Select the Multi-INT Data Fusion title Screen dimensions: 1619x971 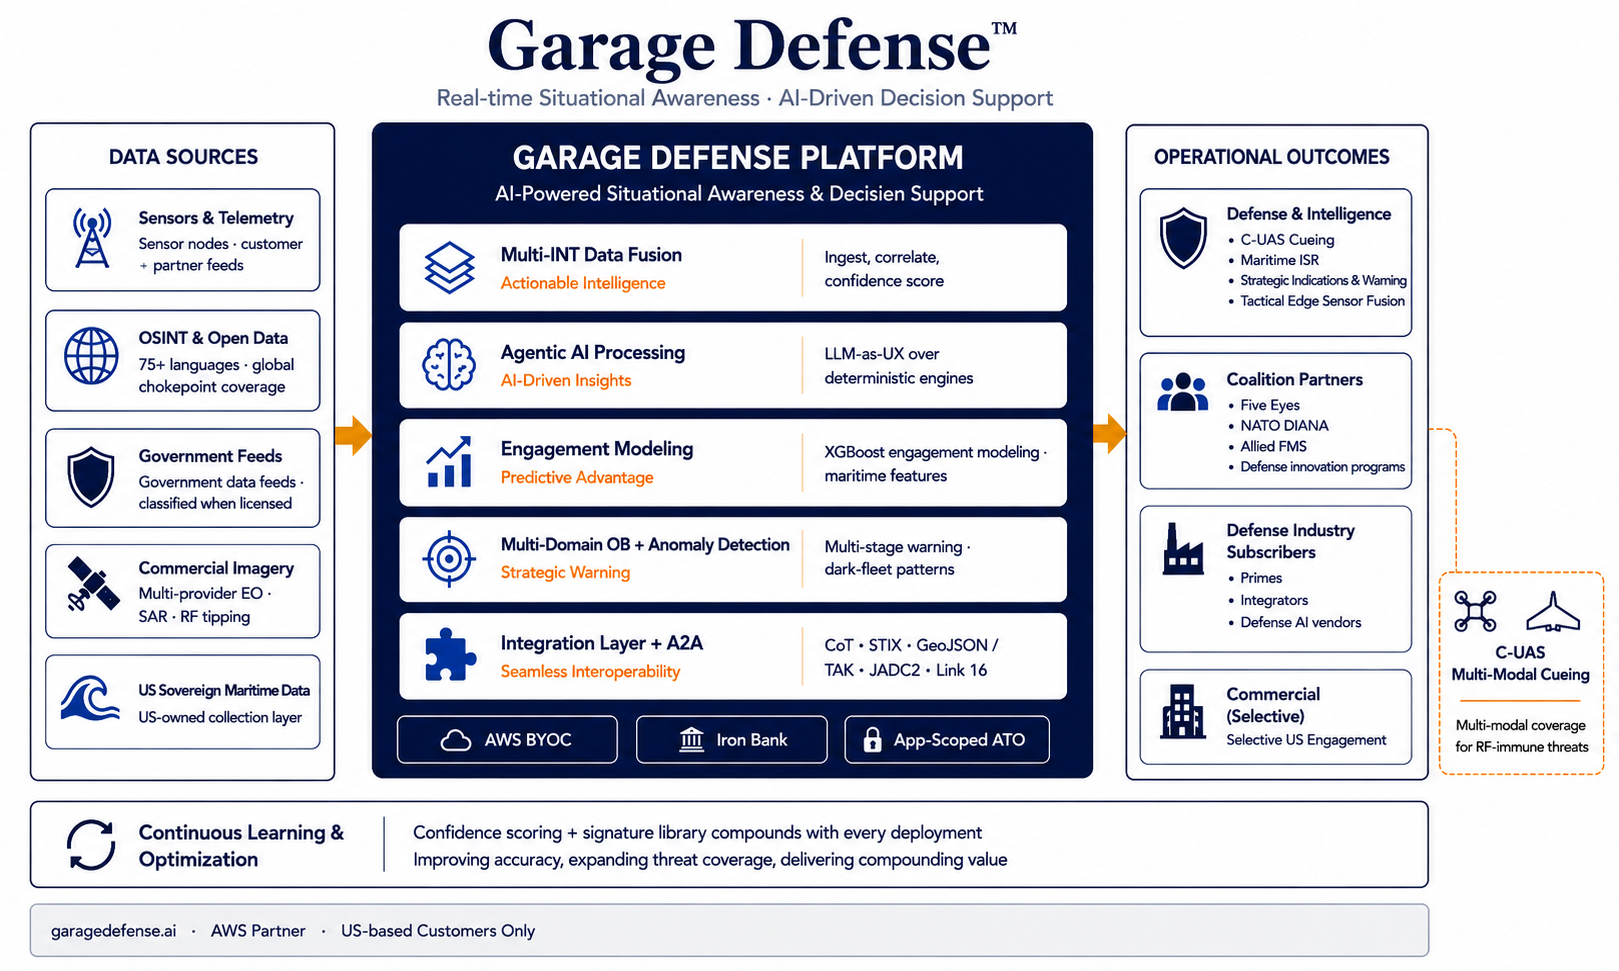coord(591,255)
